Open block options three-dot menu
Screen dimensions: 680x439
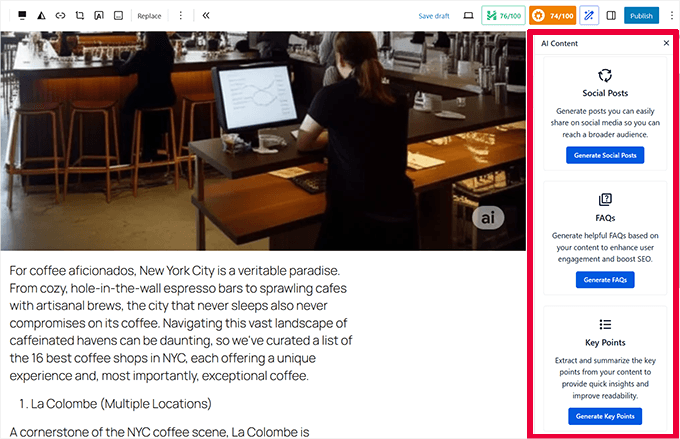coord(180,16)
